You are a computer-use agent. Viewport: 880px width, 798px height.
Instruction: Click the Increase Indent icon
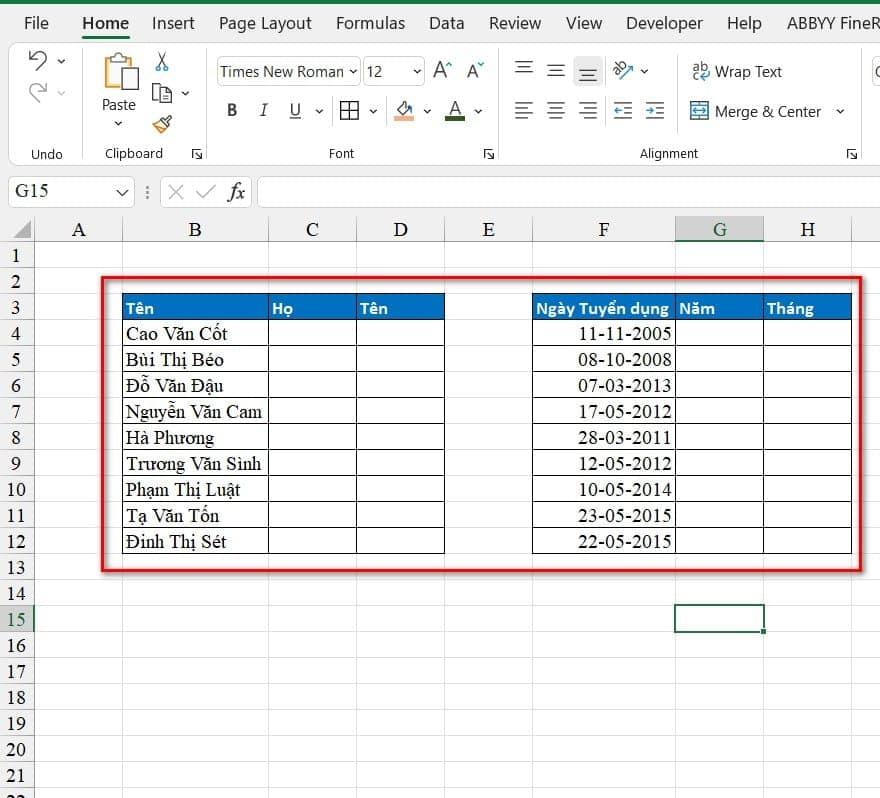pos(655,111)
